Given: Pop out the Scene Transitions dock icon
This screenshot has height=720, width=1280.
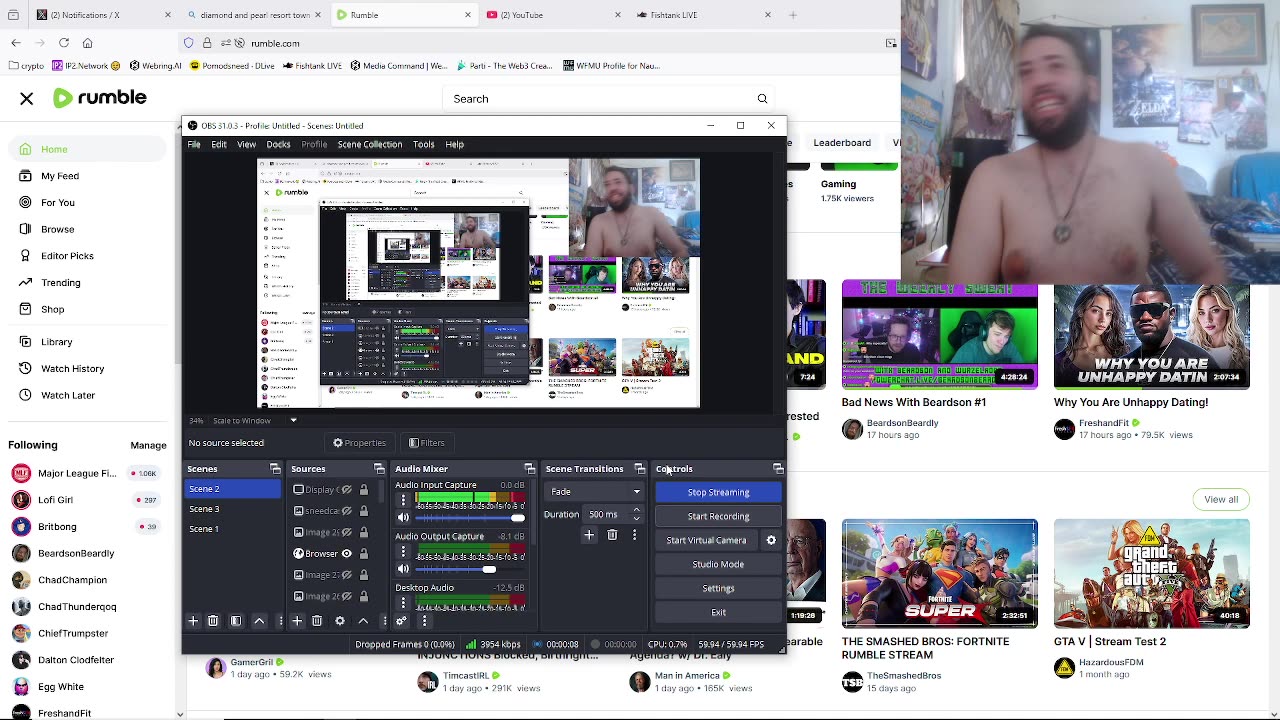Looking at the screenshot, I should click(640, 469).
